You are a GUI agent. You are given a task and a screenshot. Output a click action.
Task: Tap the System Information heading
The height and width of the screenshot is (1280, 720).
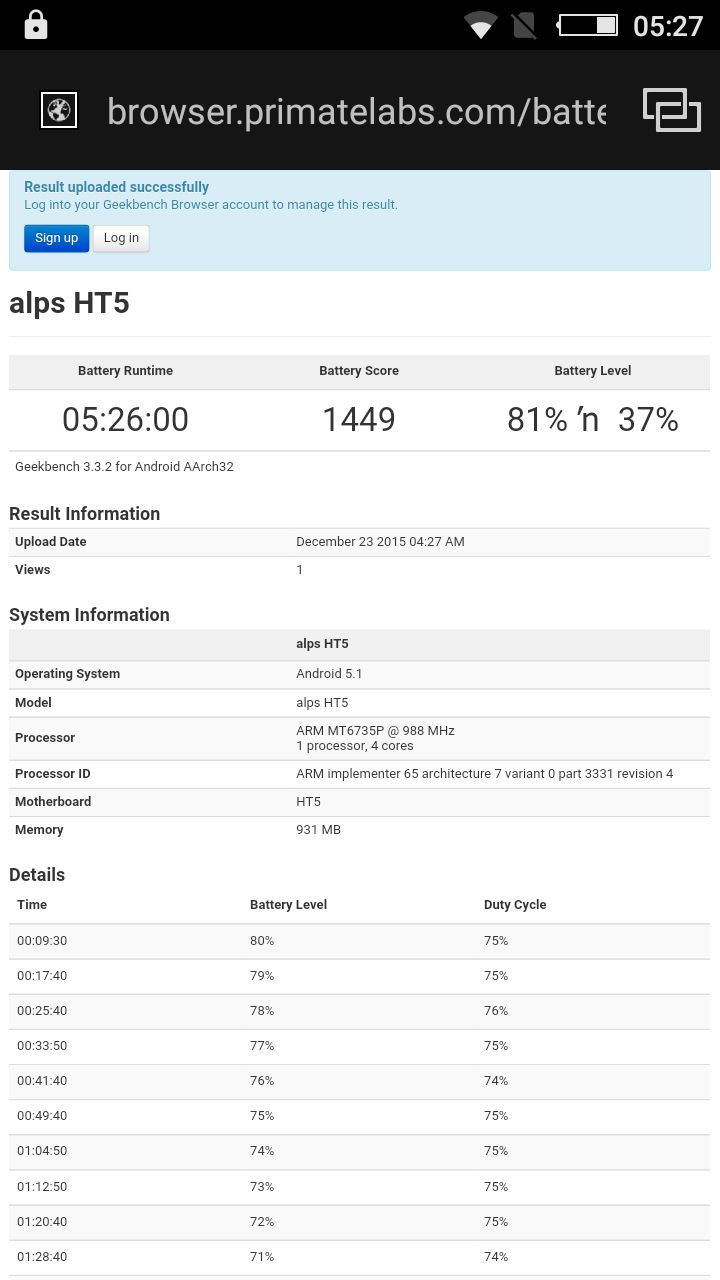tap(89, 615)
